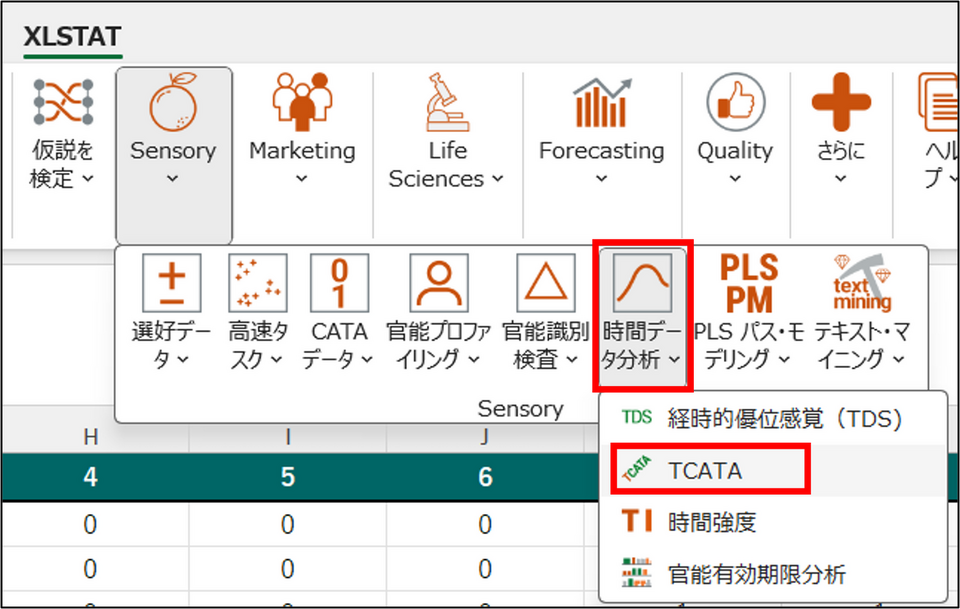Click the Sensory orange fruit icon
This screenshot has height=609, width=960.
[173, 102]
